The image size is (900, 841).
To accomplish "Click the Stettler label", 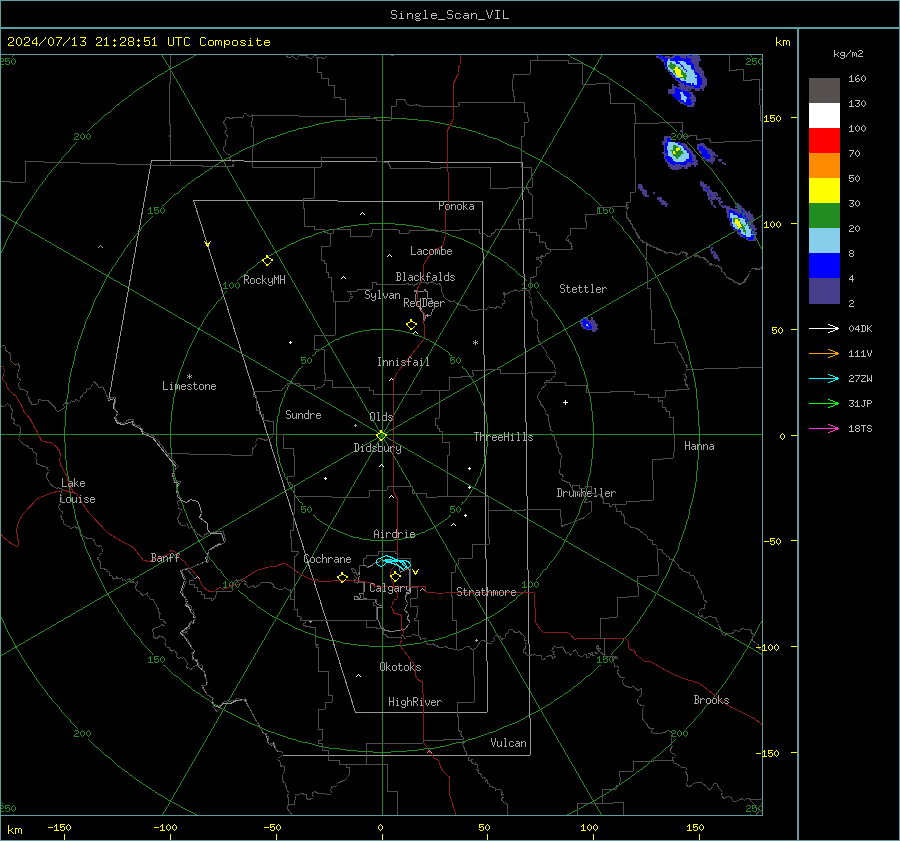I will 583,289.
